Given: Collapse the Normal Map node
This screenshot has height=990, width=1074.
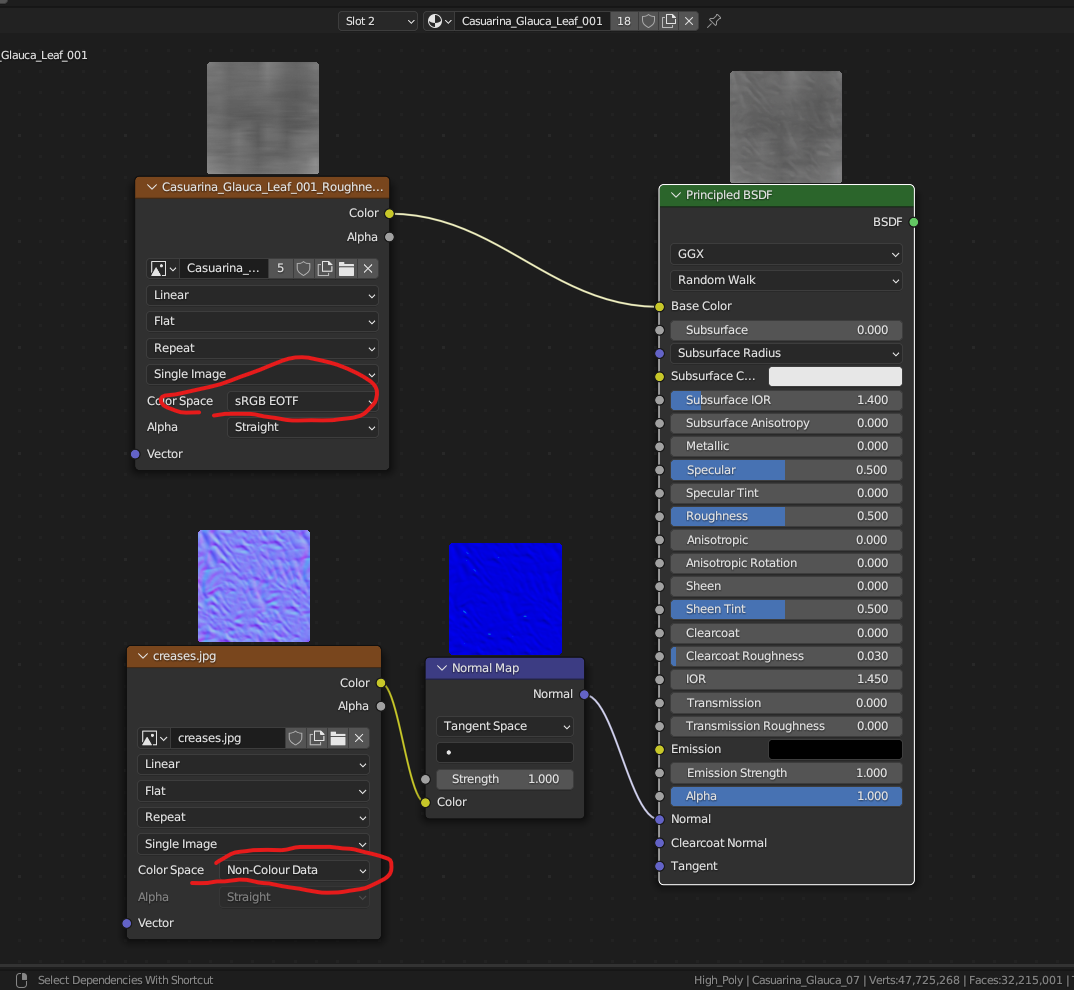Looking at the screenshot, I should click(442, 668).
